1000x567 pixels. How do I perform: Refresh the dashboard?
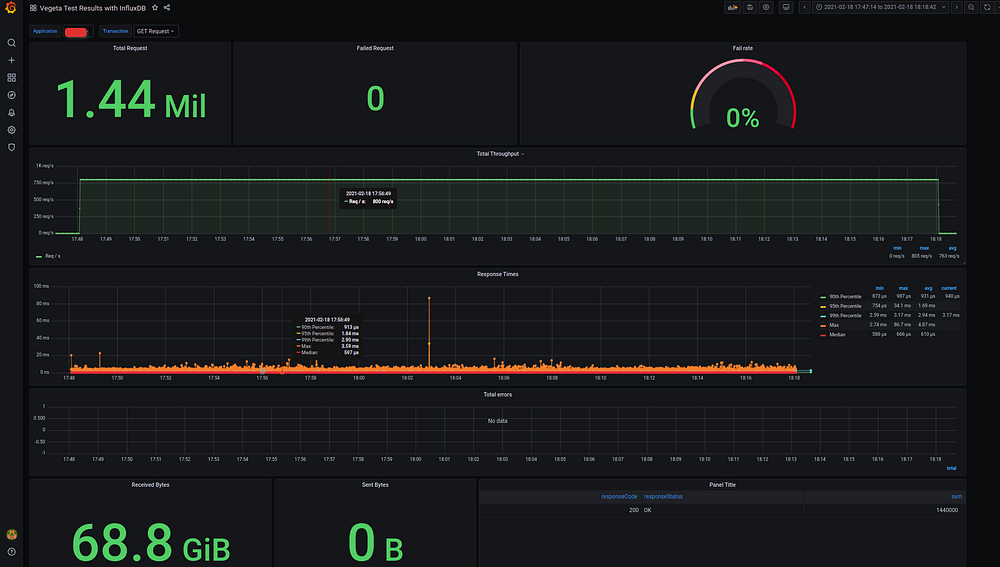987,7
